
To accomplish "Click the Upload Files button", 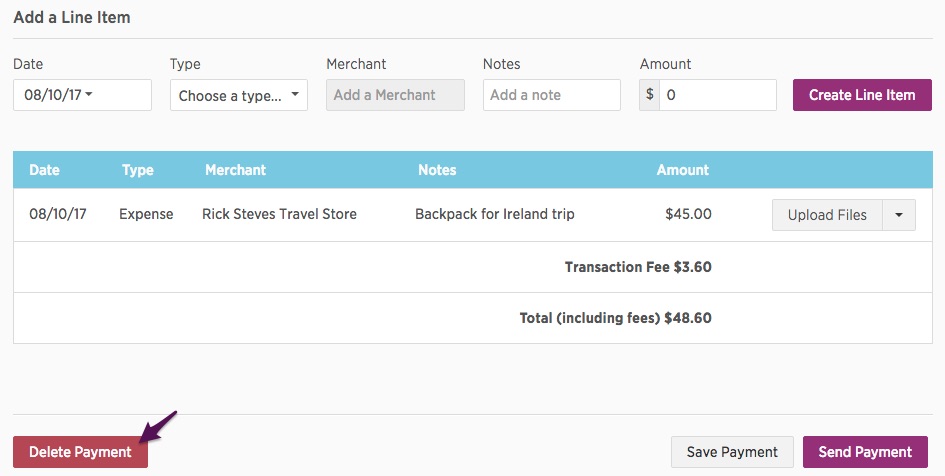I will tap(827, 215).
